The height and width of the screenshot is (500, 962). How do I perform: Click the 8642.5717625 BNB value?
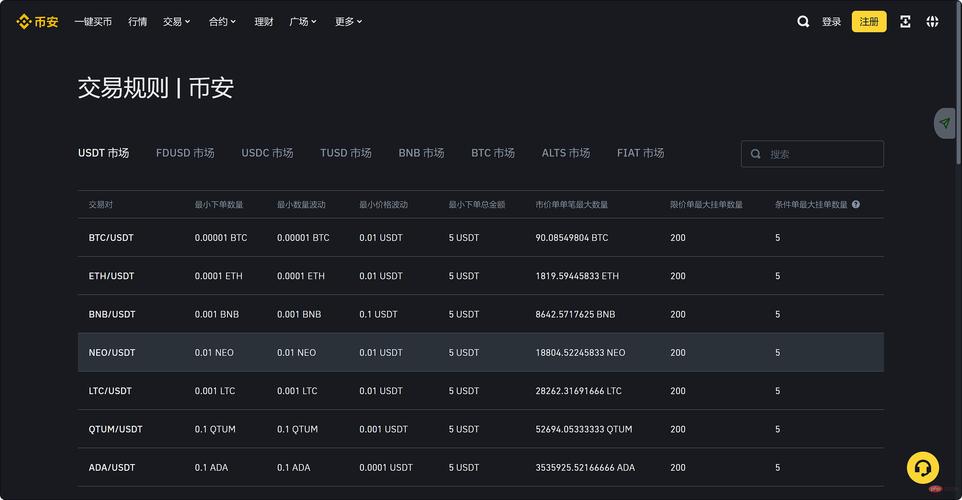(x=575, y=314)
